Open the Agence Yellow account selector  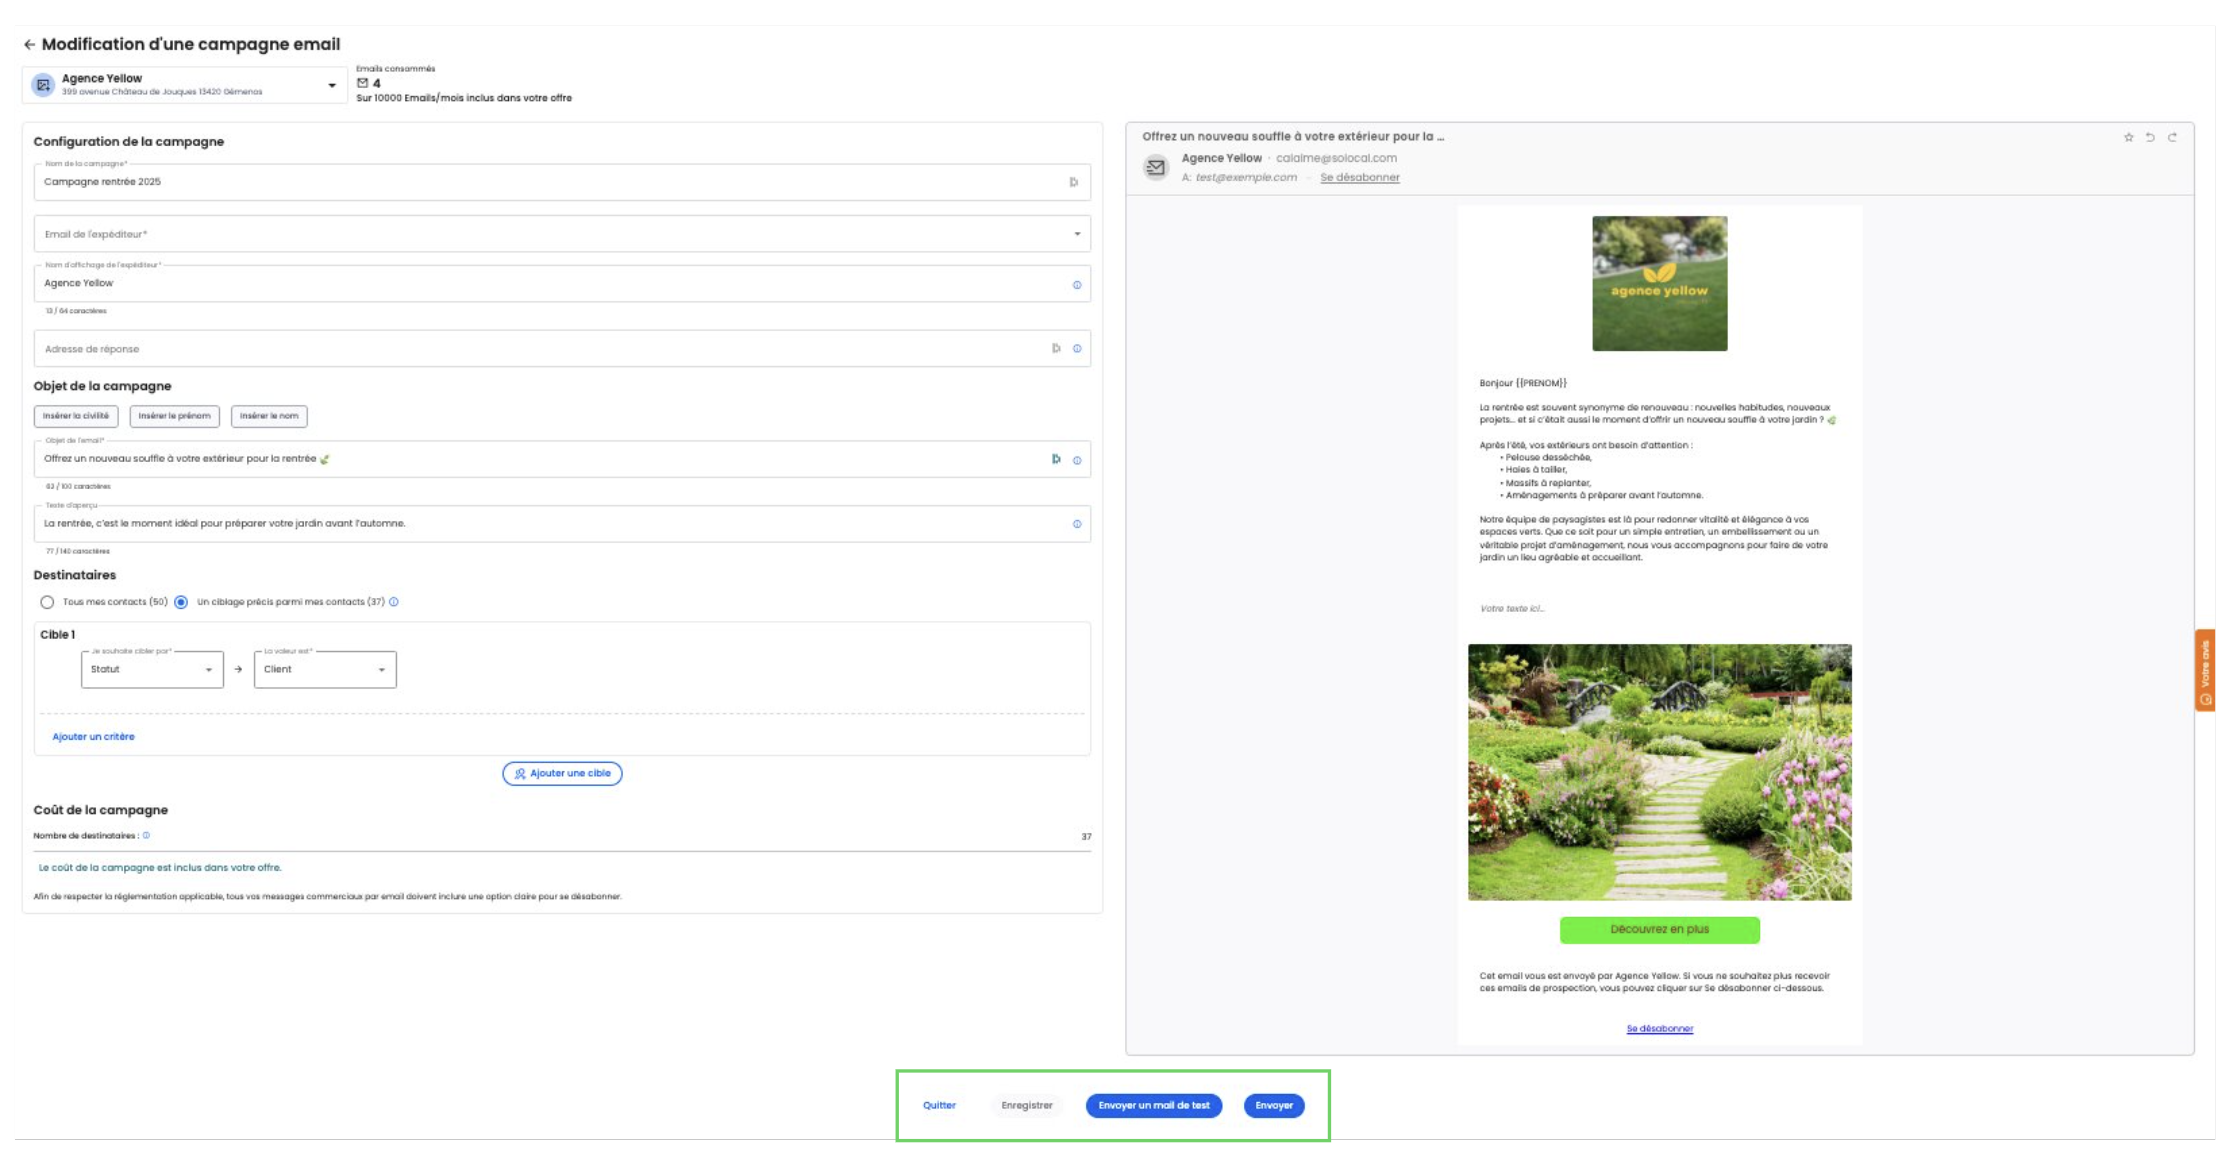point(185,85)
